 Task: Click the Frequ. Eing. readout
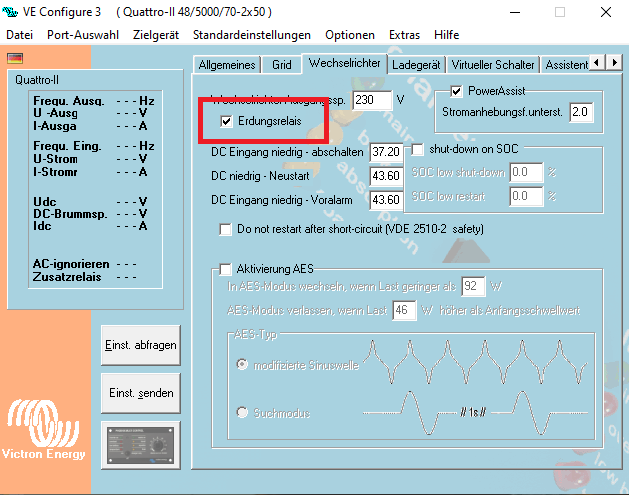click(94, 146)
